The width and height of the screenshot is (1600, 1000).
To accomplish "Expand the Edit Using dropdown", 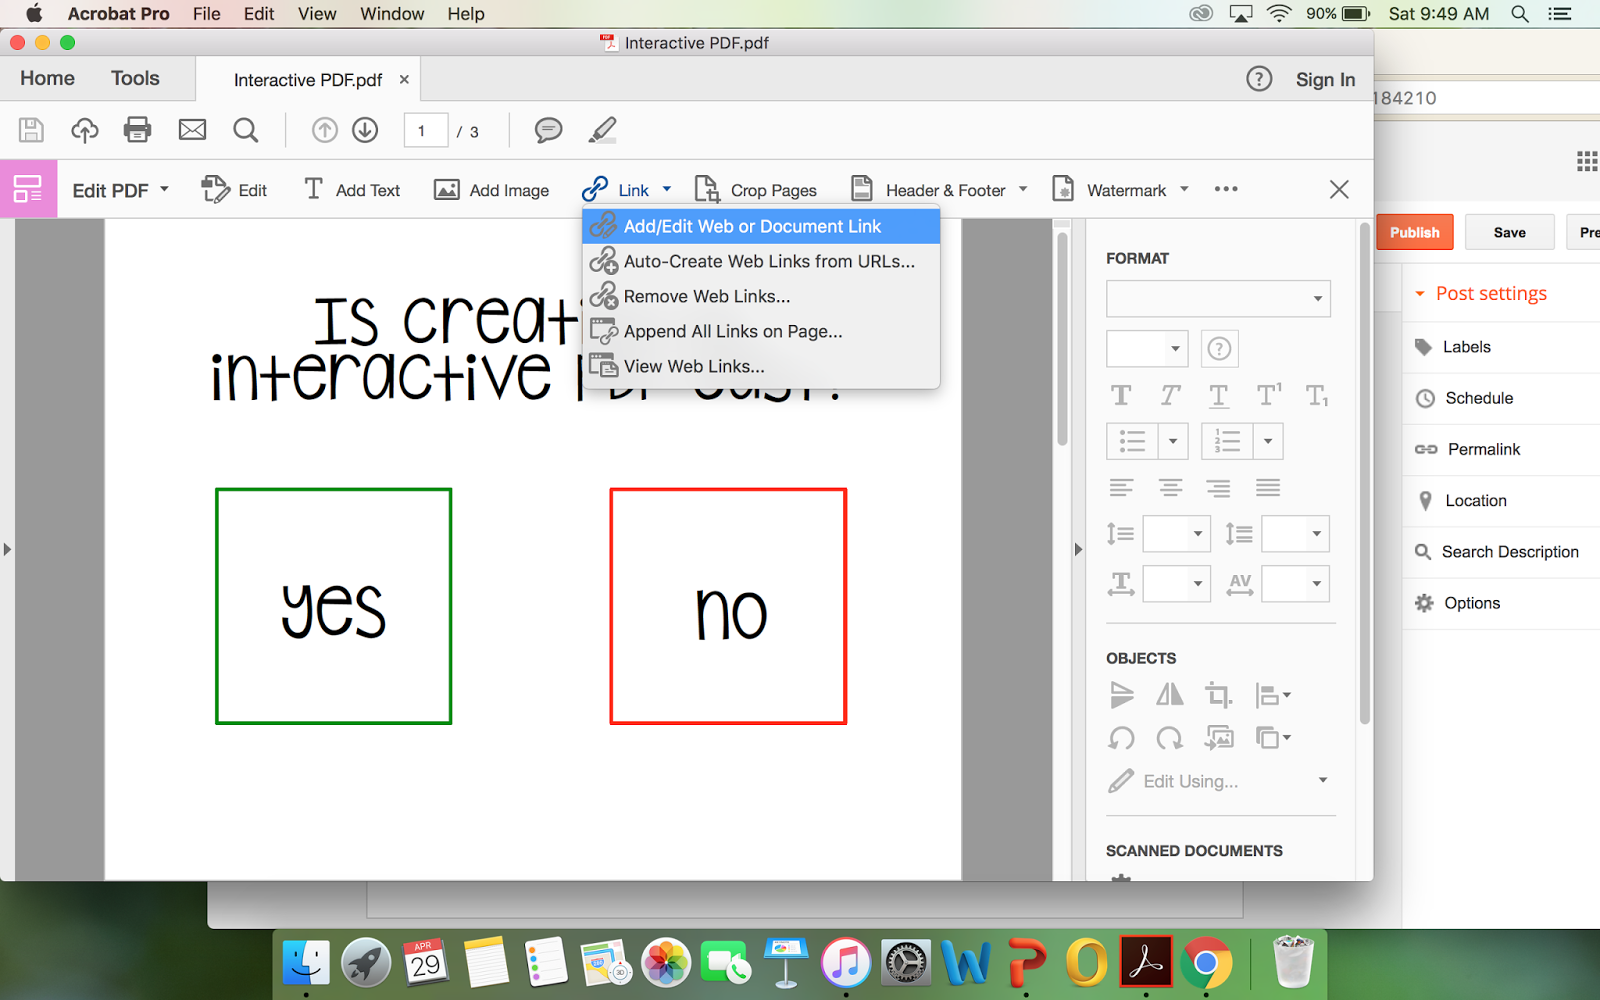I will coord(1322,781).
